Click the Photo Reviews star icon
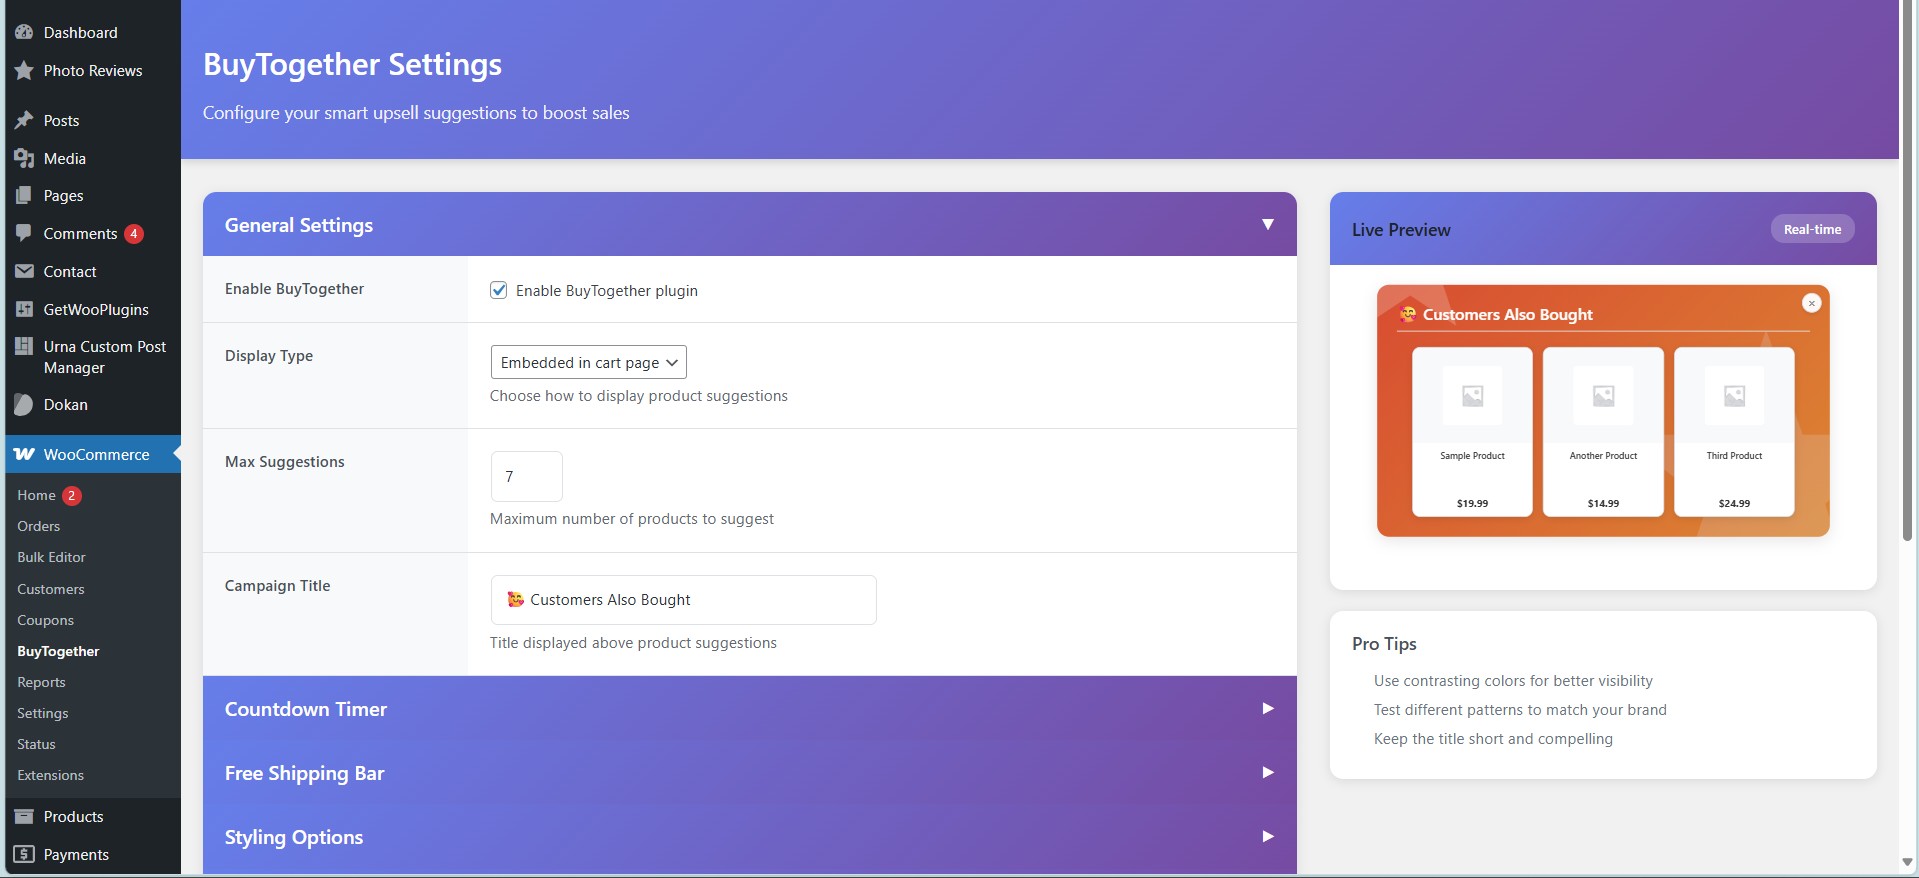Screen dimensions: 1919x878 pos(24,70)
